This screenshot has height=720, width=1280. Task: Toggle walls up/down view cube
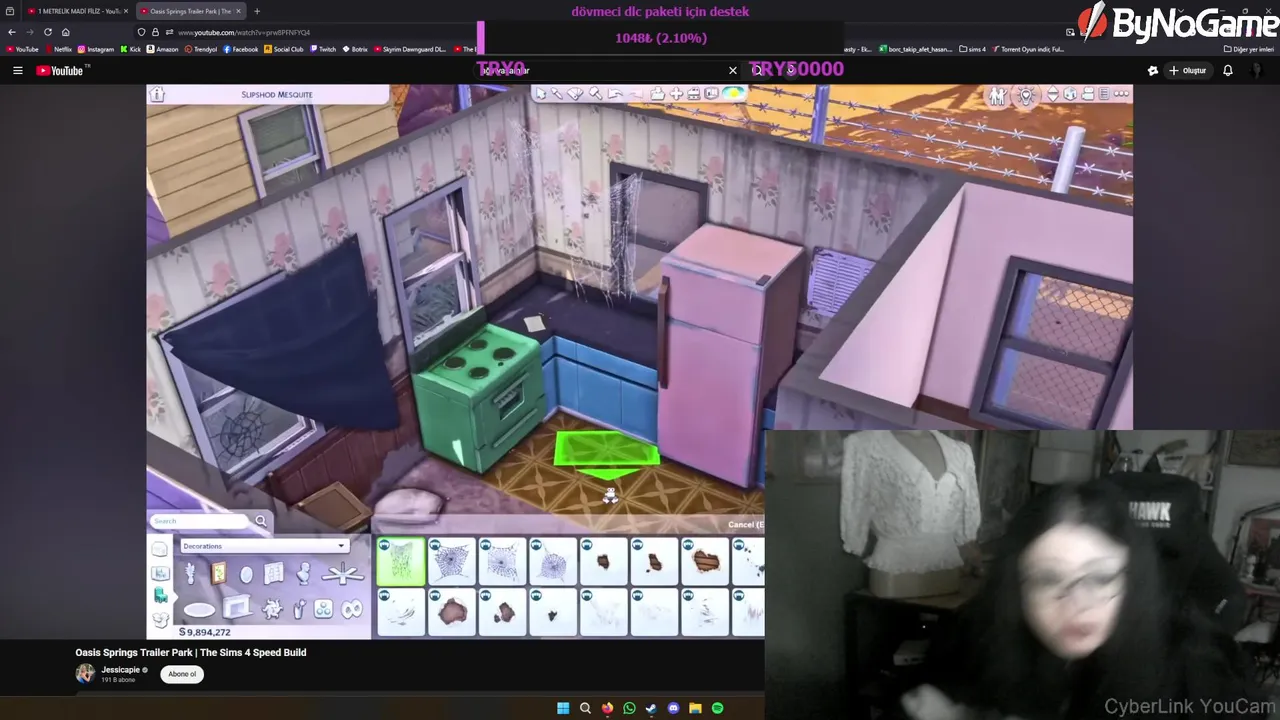[x=1070, y=94]
